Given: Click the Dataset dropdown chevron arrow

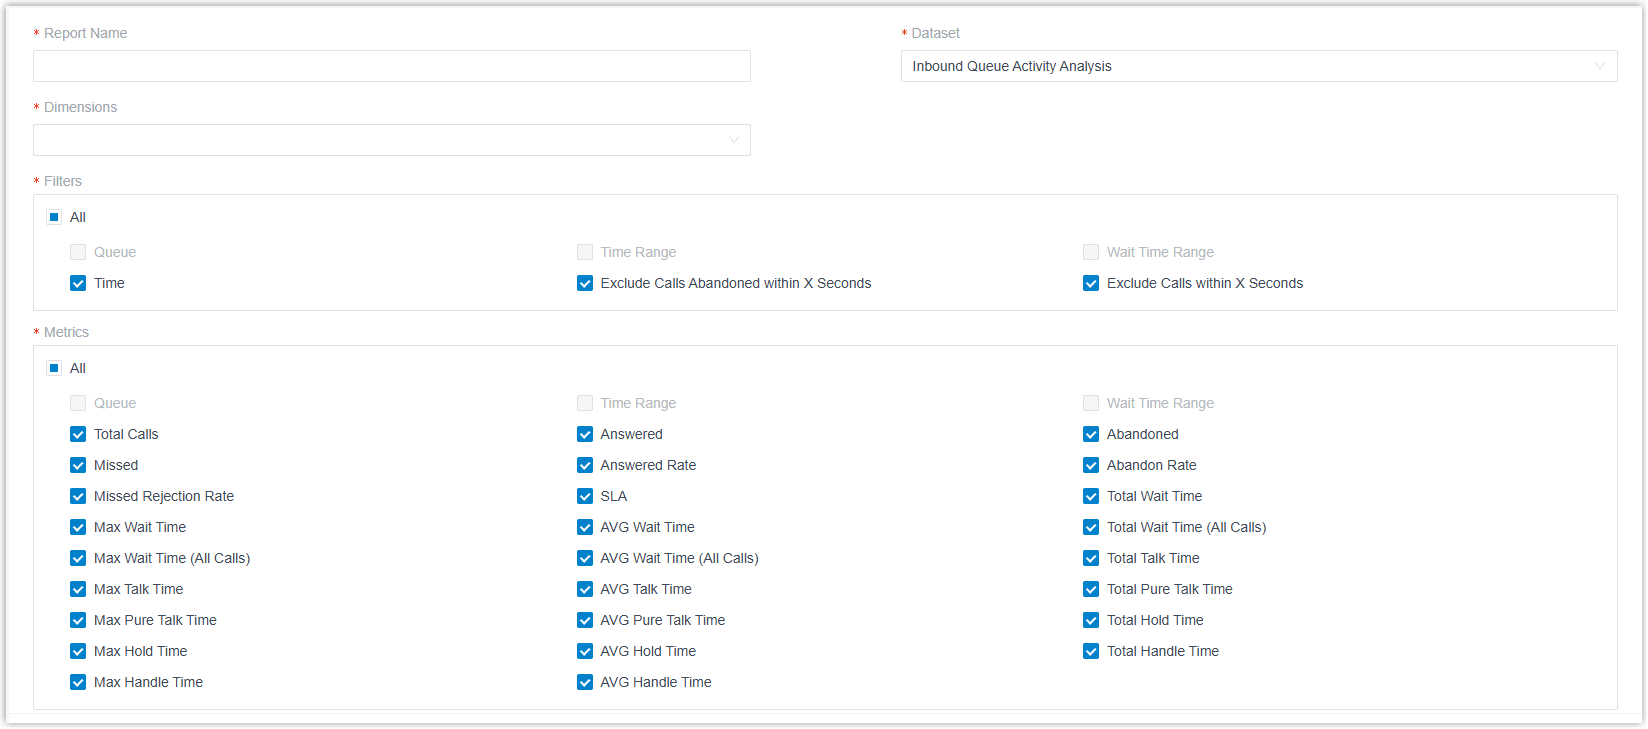Looking at the screenshot, I should tap(1600, 66).
